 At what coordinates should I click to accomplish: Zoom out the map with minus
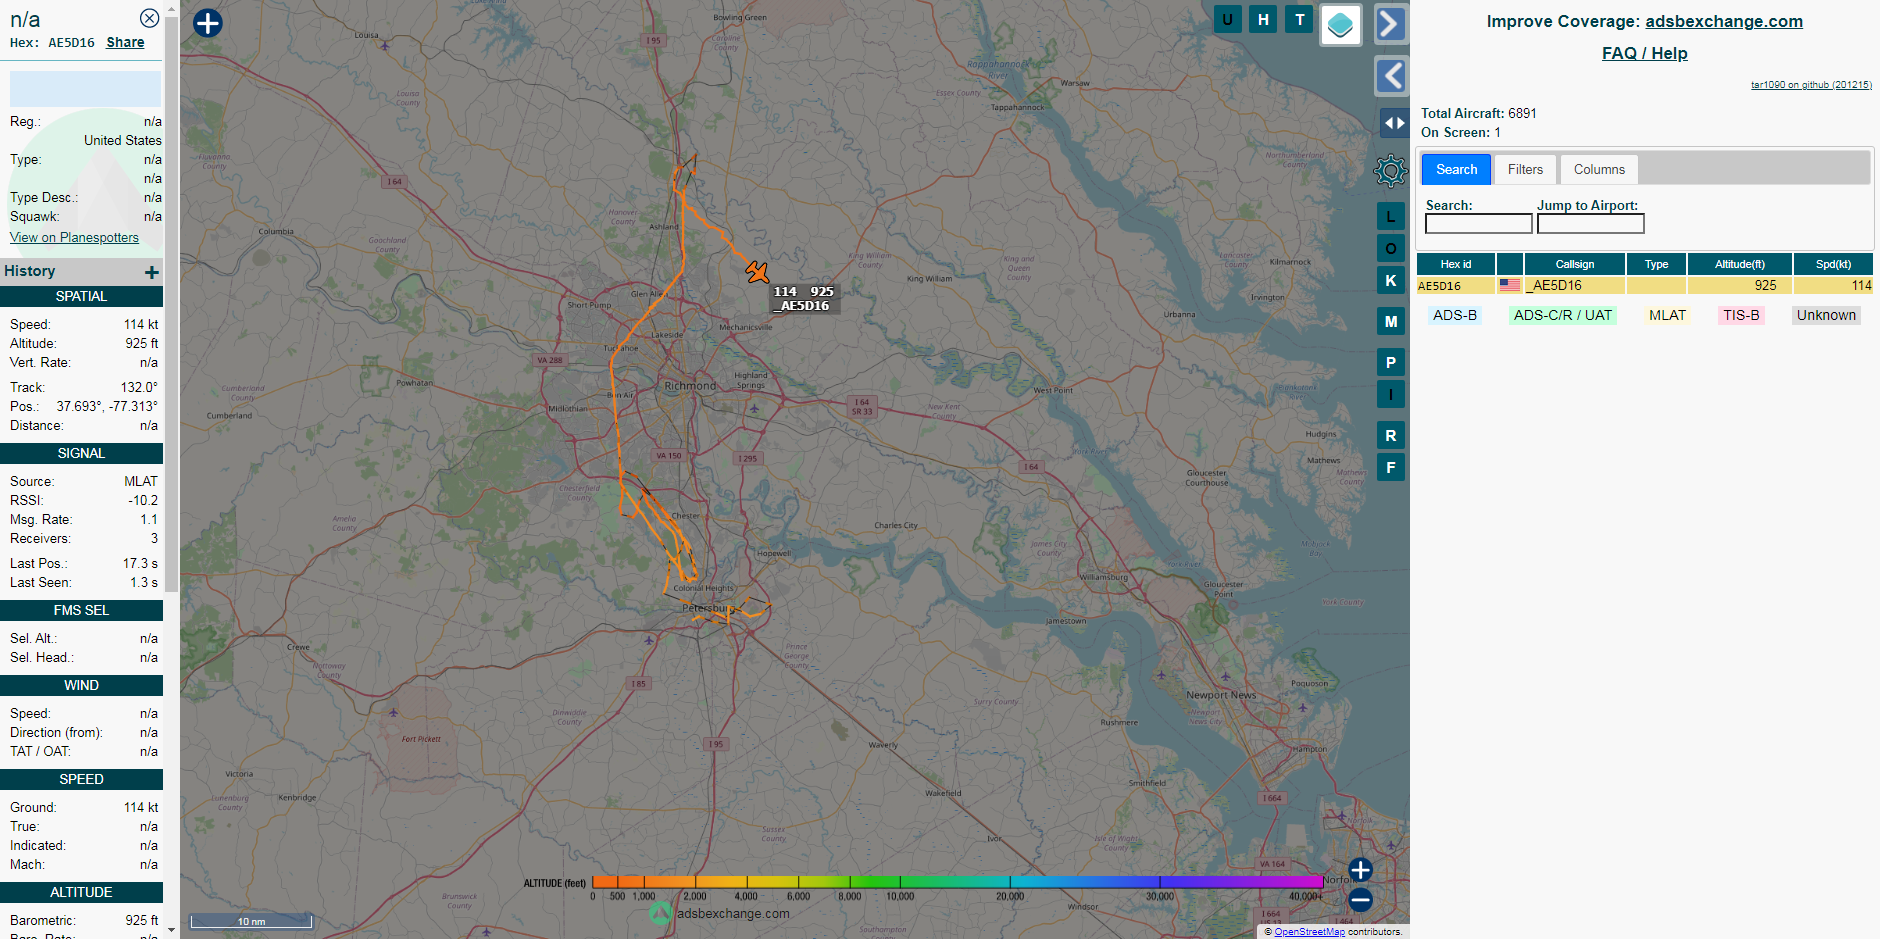click(1360, 899)
